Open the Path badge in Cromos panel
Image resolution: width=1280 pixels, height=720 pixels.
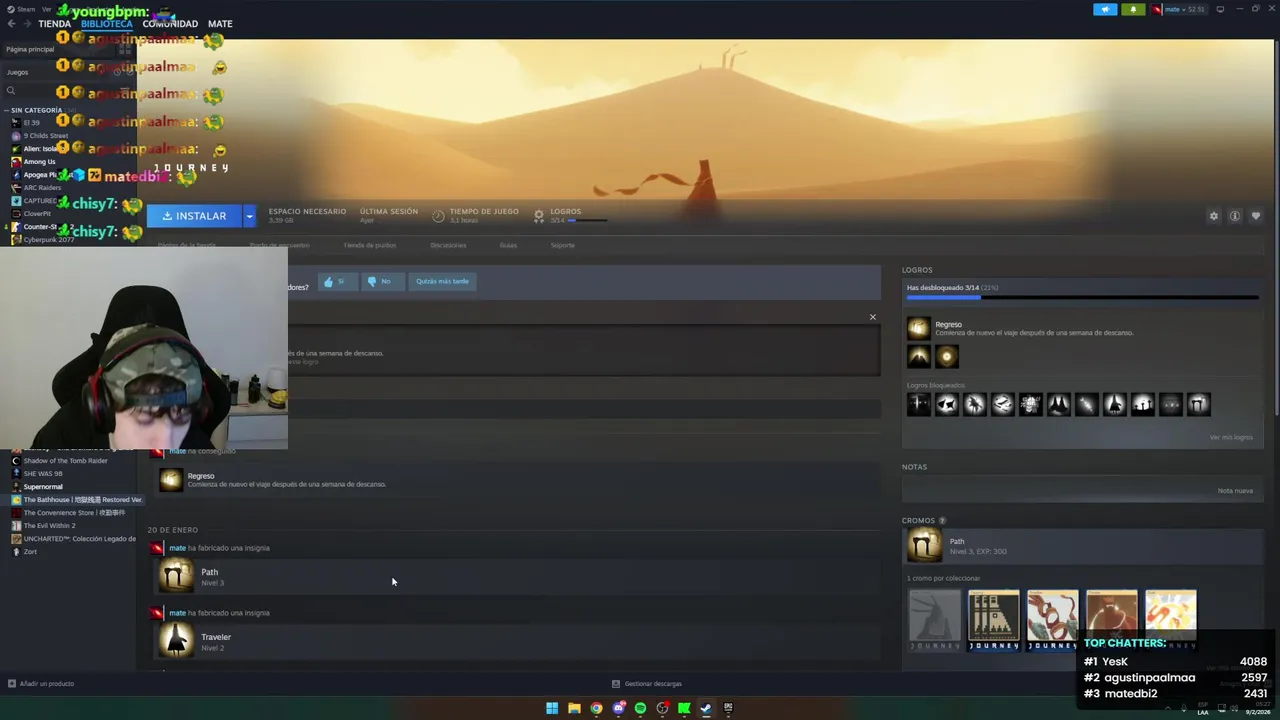[924, 546]
